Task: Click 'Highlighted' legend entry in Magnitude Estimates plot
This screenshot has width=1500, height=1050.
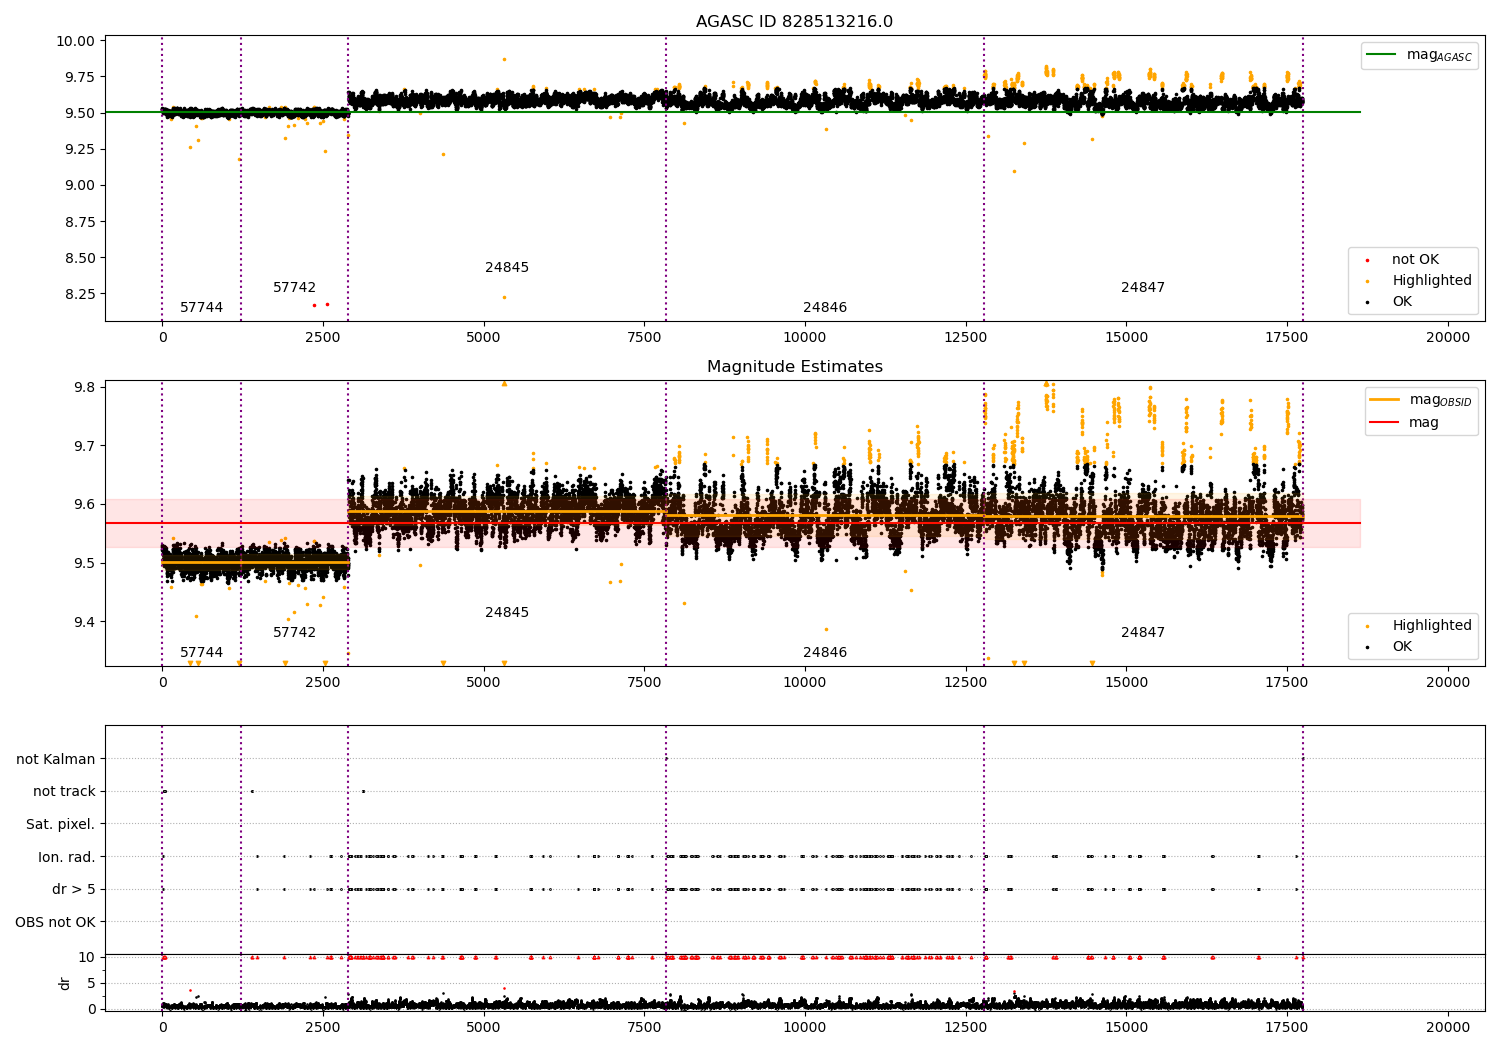Action: click(x=1431, y=626)
